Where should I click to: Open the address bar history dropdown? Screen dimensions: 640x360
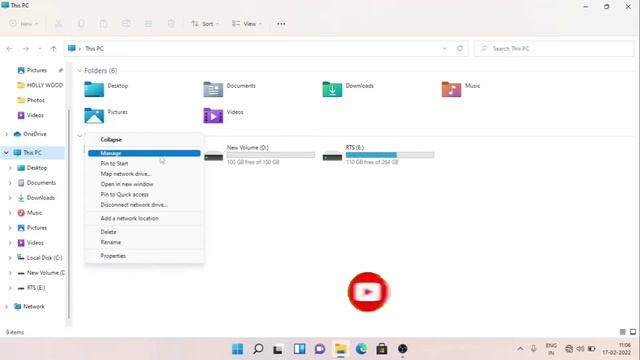click(x=444, y=49)
